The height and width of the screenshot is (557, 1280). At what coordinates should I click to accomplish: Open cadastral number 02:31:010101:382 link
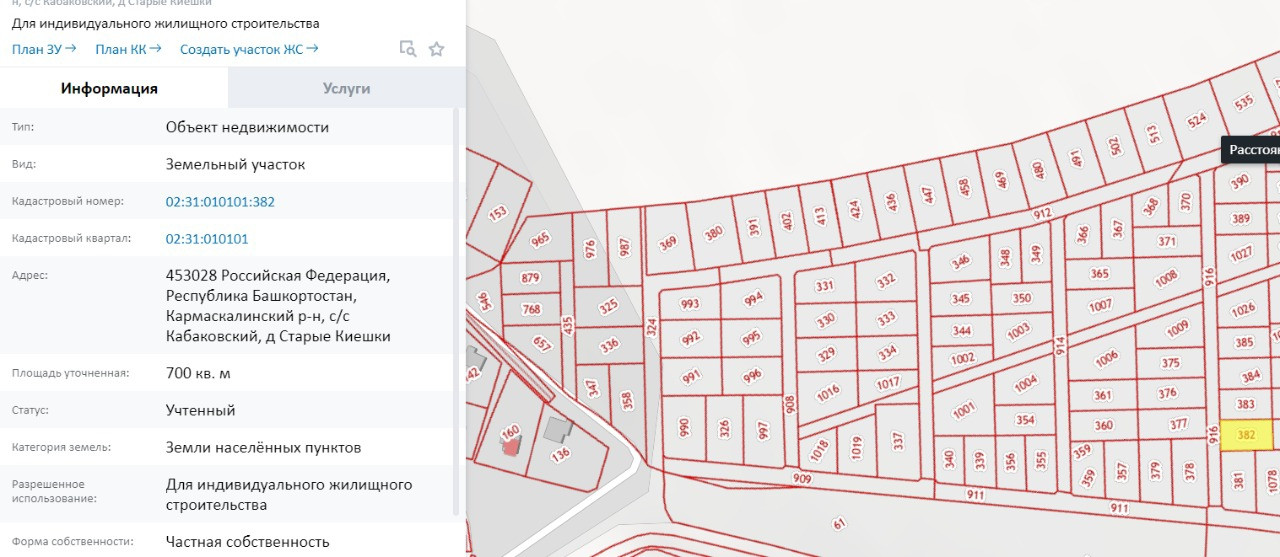pyautogui.click(x=220, y=202)
